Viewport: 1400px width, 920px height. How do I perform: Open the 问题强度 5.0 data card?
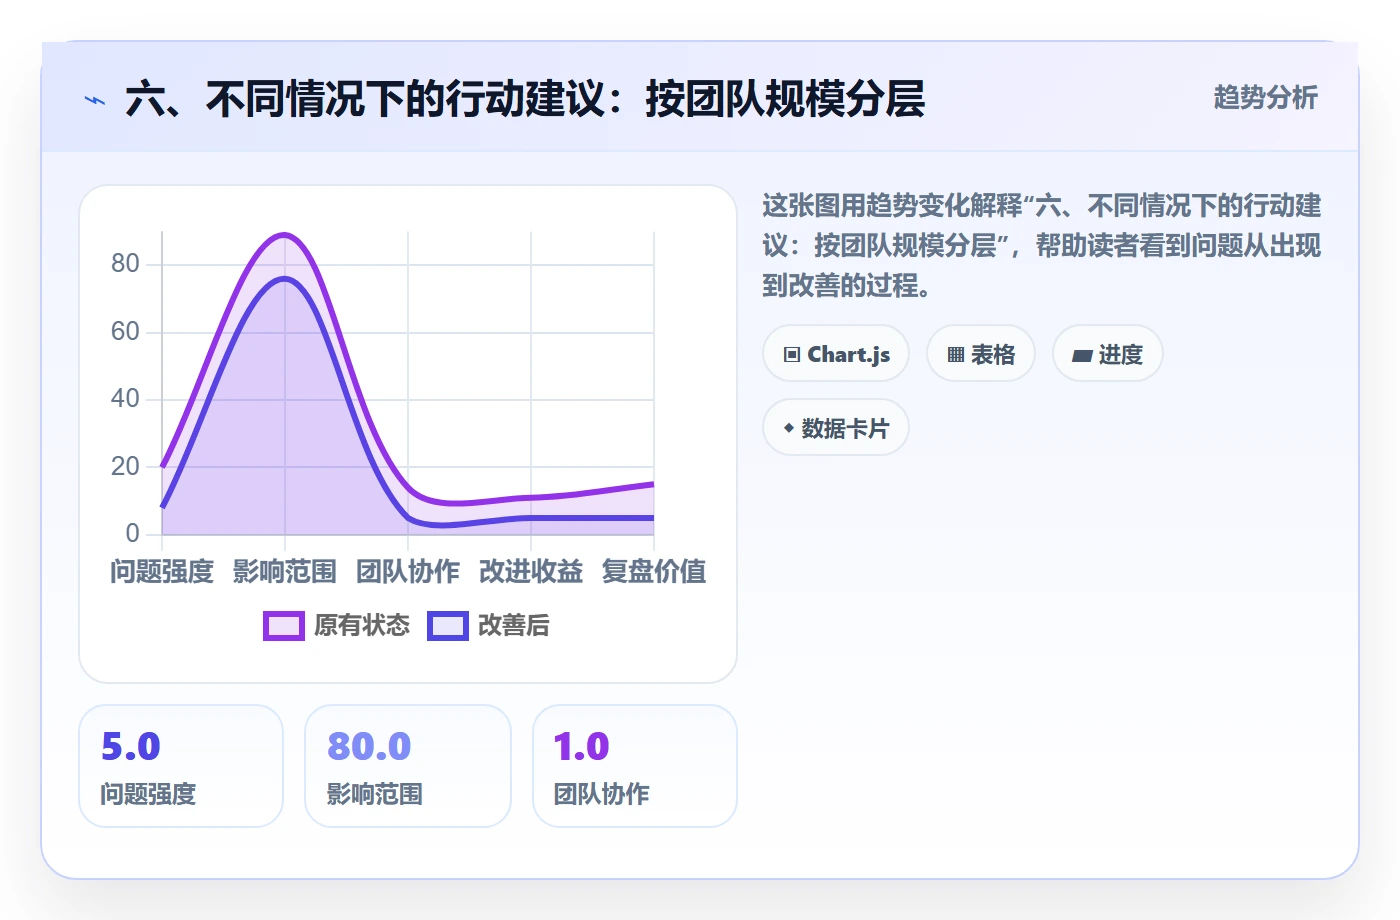[181, 766]
